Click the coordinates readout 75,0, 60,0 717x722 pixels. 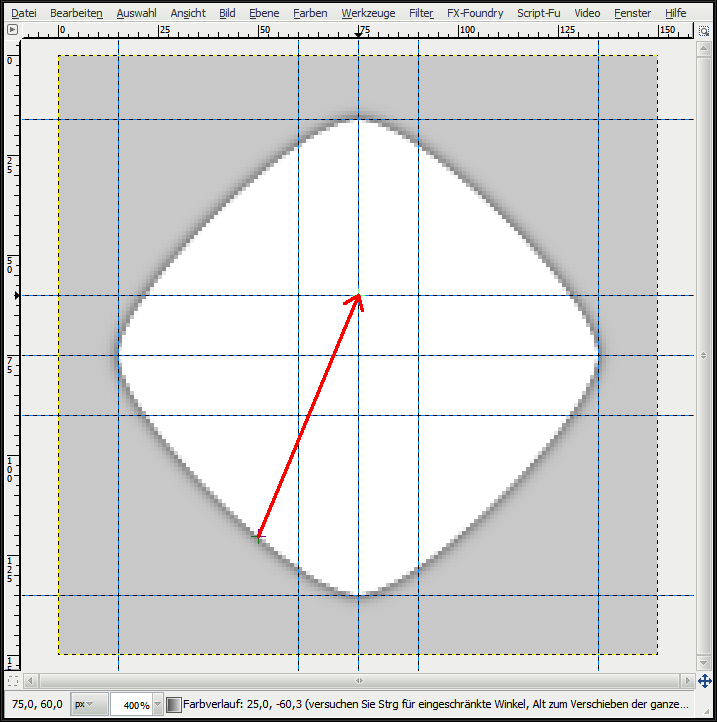pos(37,705)
